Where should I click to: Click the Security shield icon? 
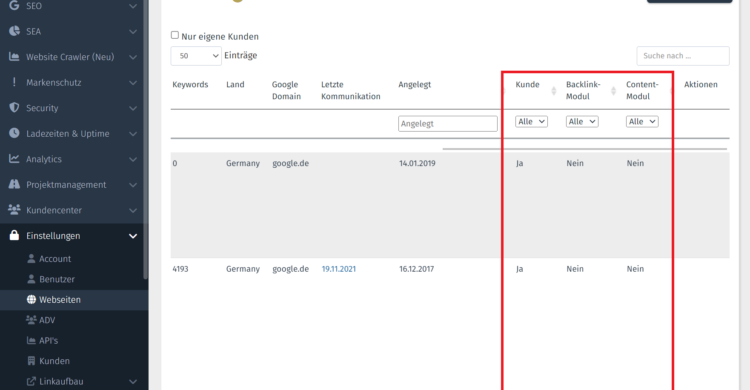point(14,108)
